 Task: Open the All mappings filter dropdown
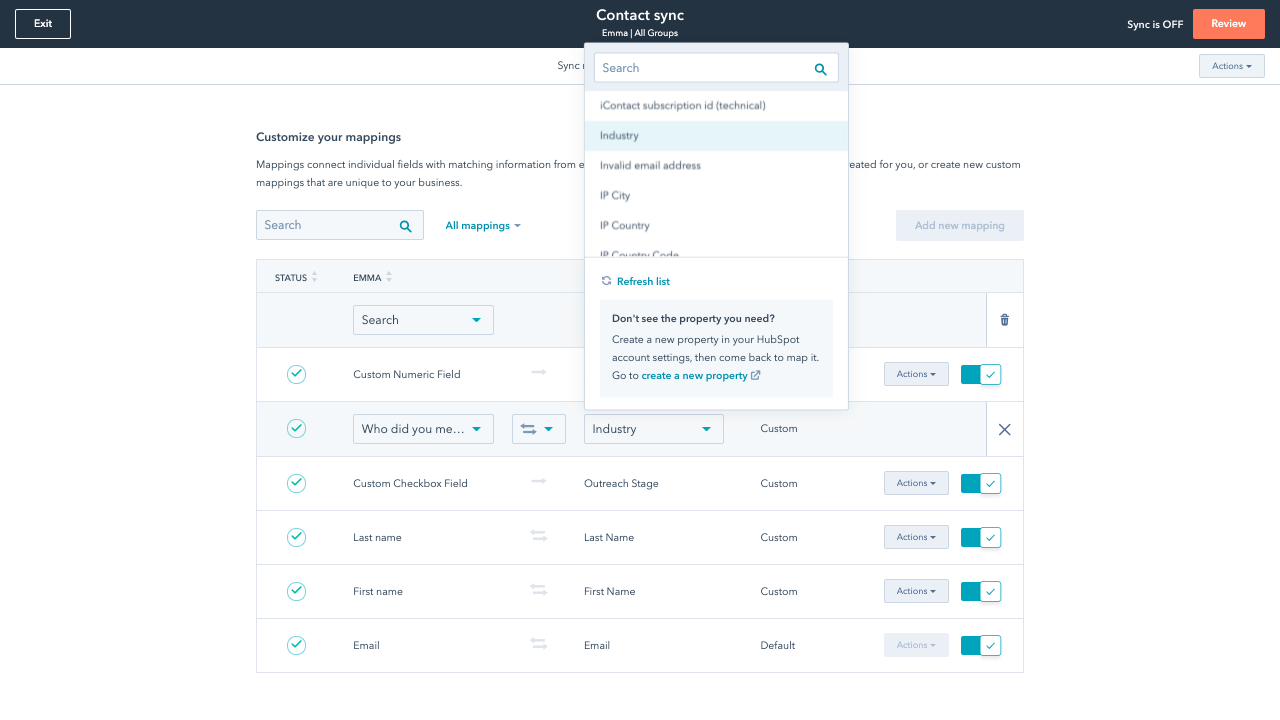pos(483,226)
